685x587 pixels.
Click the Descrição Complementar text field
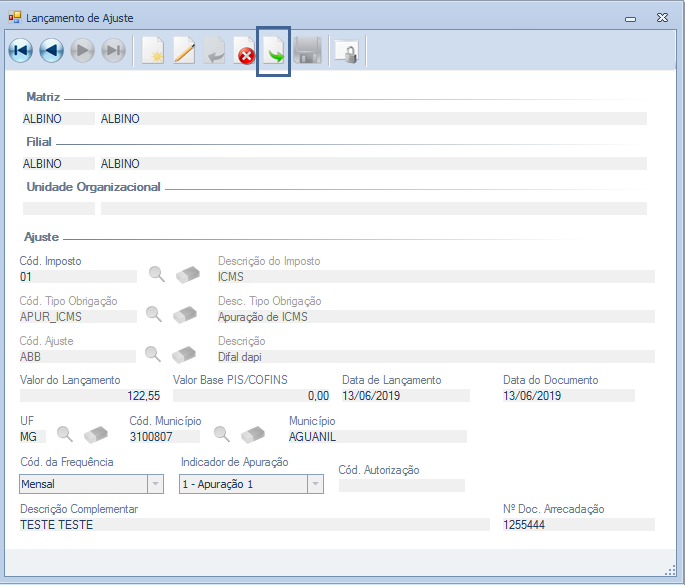[x=254, y=525]
